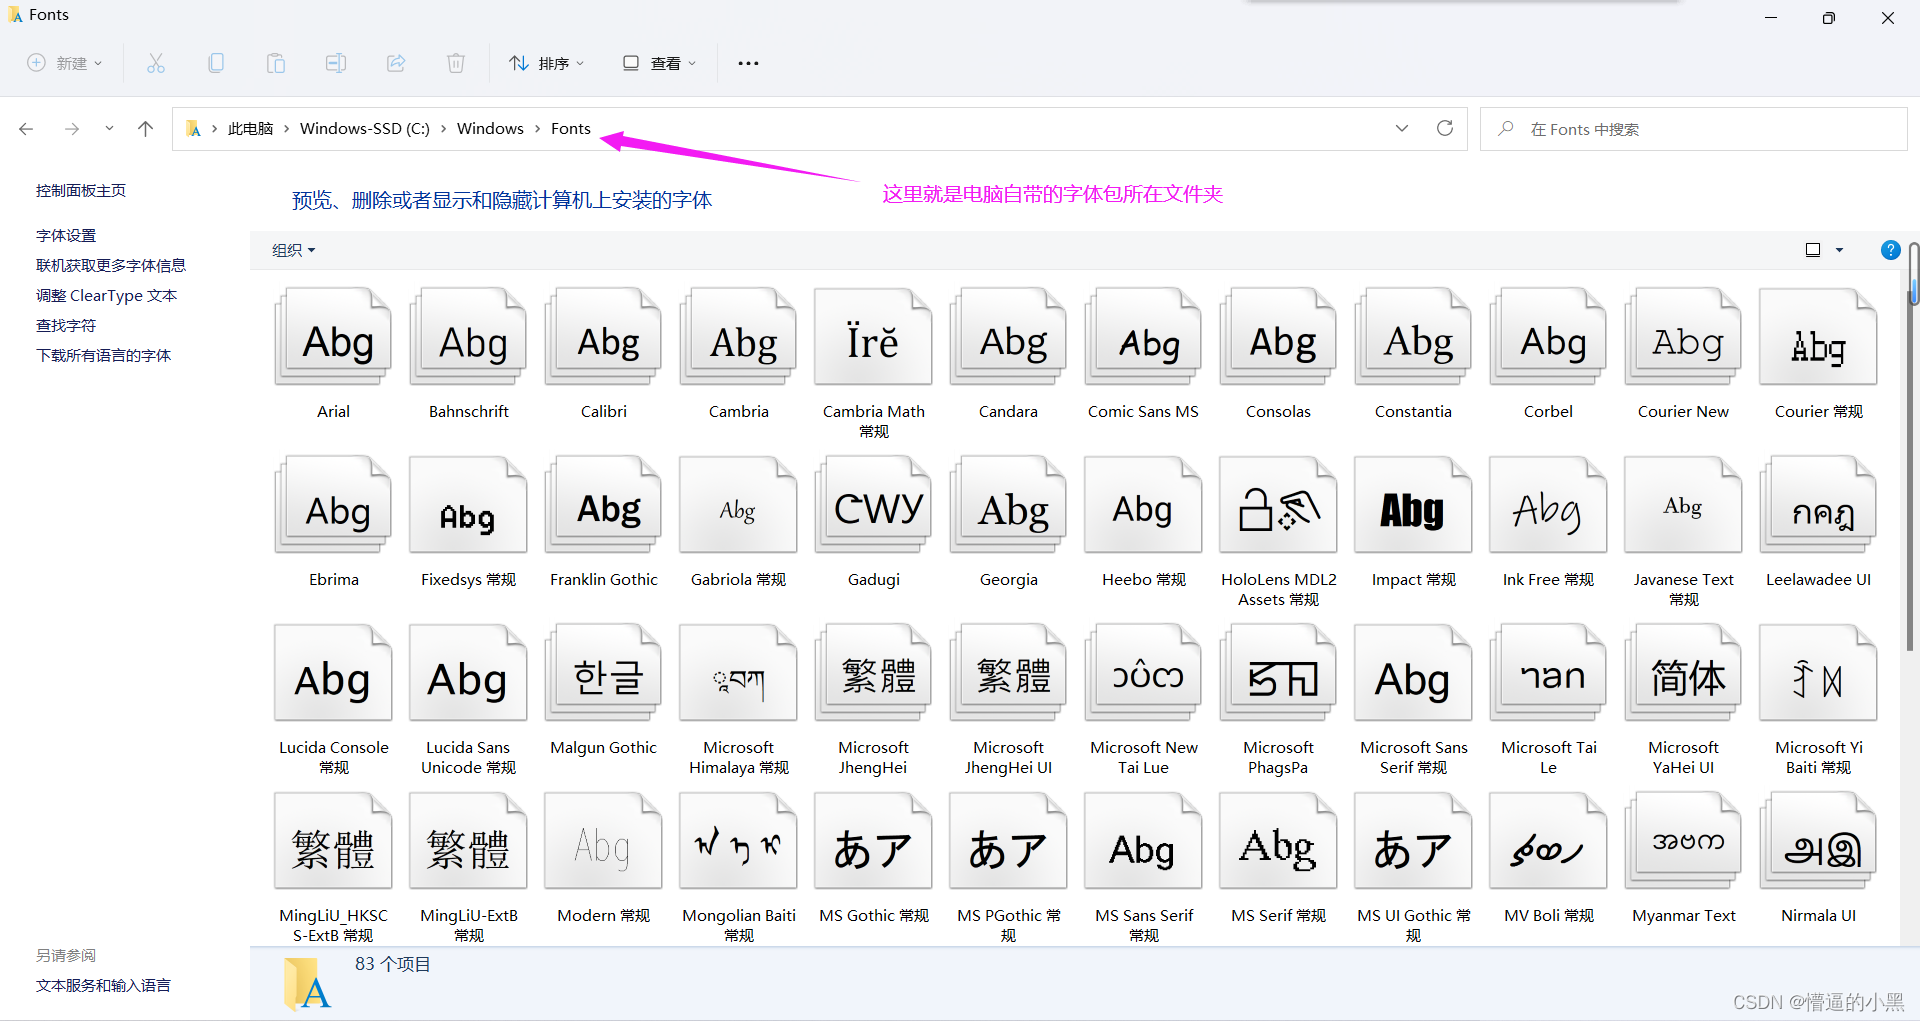Select the Consolas font thumbnail
This screenshot has height=1021, width=1920.
pyautogui.click(x=1278, y=337)
